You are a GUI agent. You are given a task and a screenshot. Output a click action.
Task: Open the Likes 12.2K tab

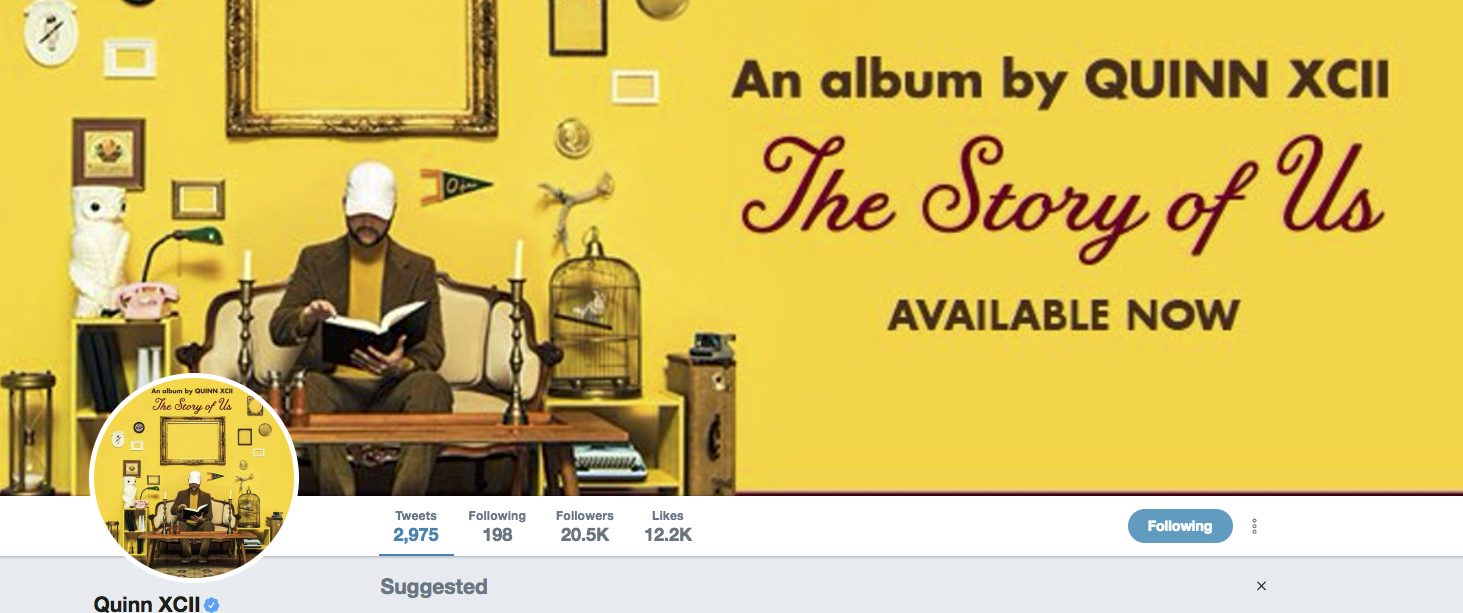point(668,527)
